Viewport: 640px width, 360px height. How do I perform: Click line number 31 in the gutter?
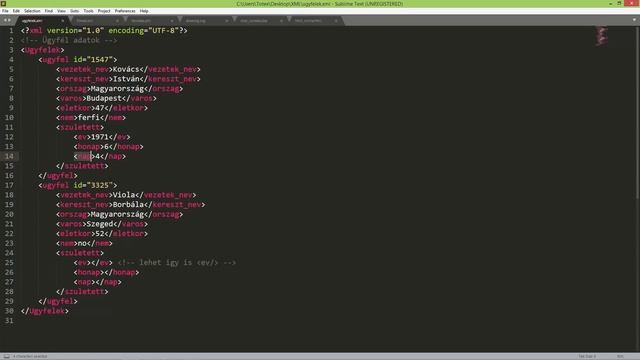(x=9, y=321)
